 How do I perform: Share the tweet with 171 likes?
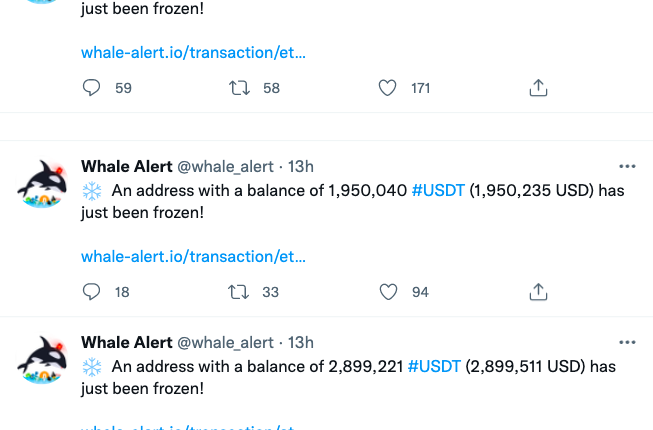[x=538, y=88]
